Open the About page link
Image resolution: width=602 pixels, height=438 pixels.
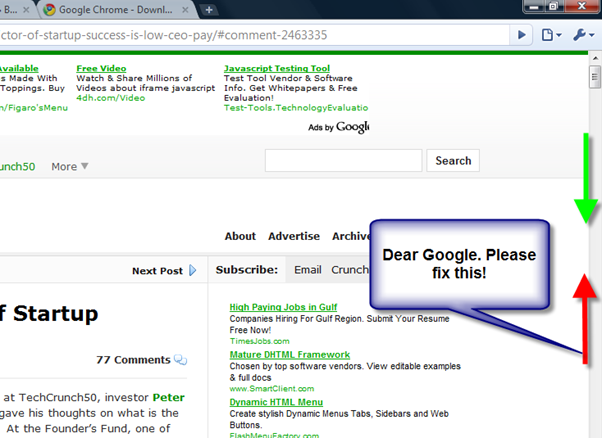click(240, 236)
